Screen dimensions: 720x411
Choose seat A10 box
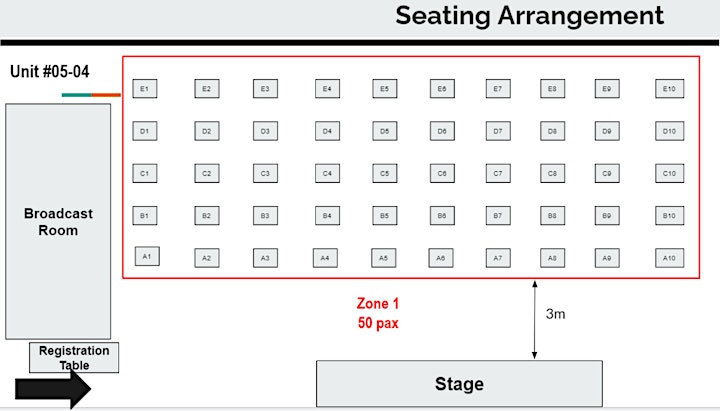point(669,258)
